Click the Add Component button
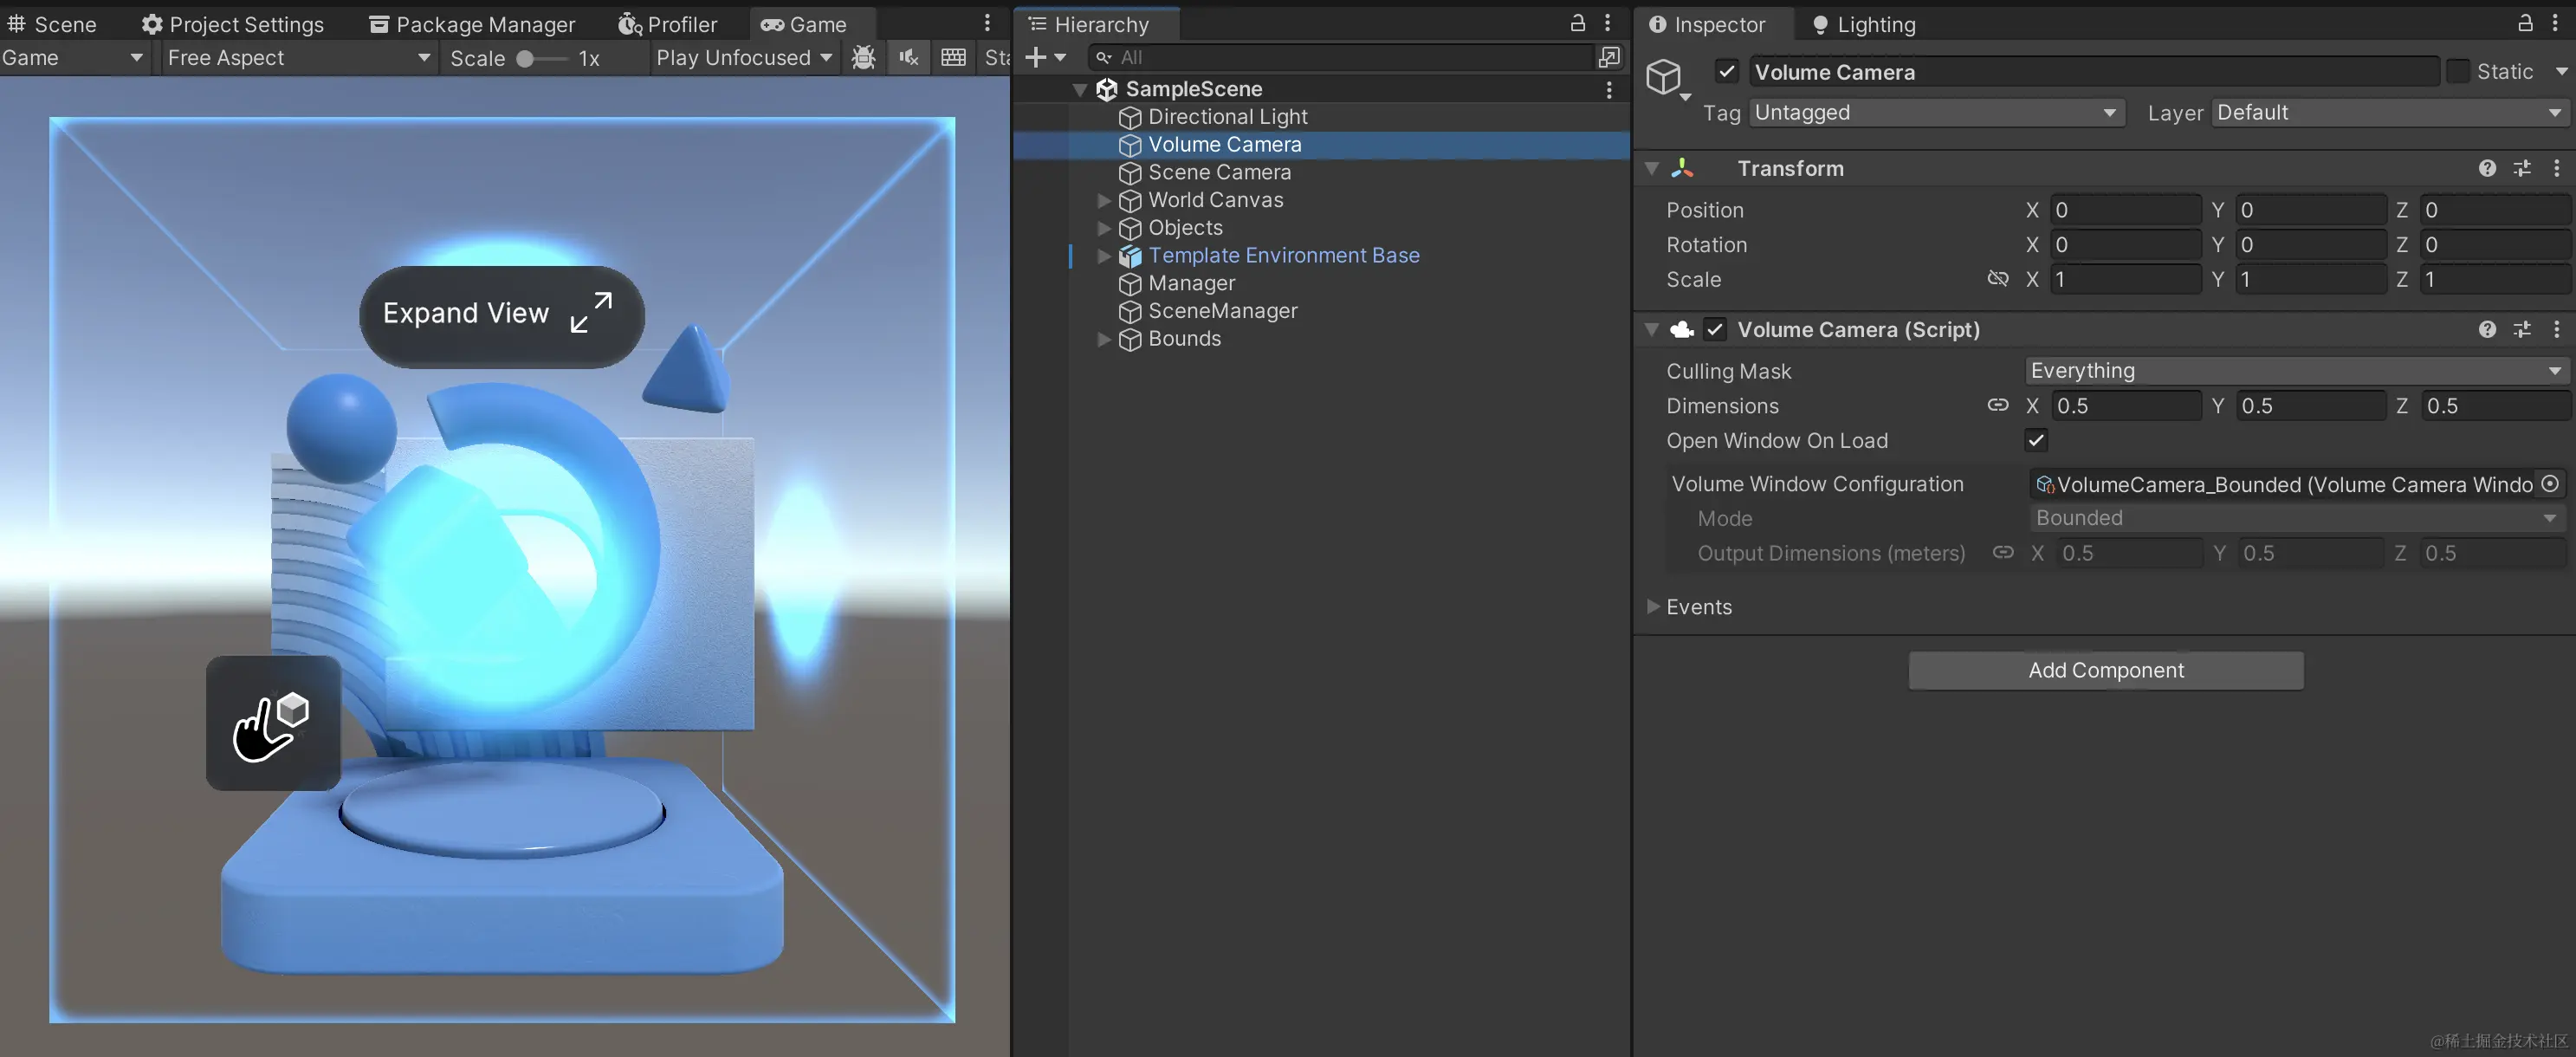The height and width of the screenshot is (1057, 2576). point(2105,670)
